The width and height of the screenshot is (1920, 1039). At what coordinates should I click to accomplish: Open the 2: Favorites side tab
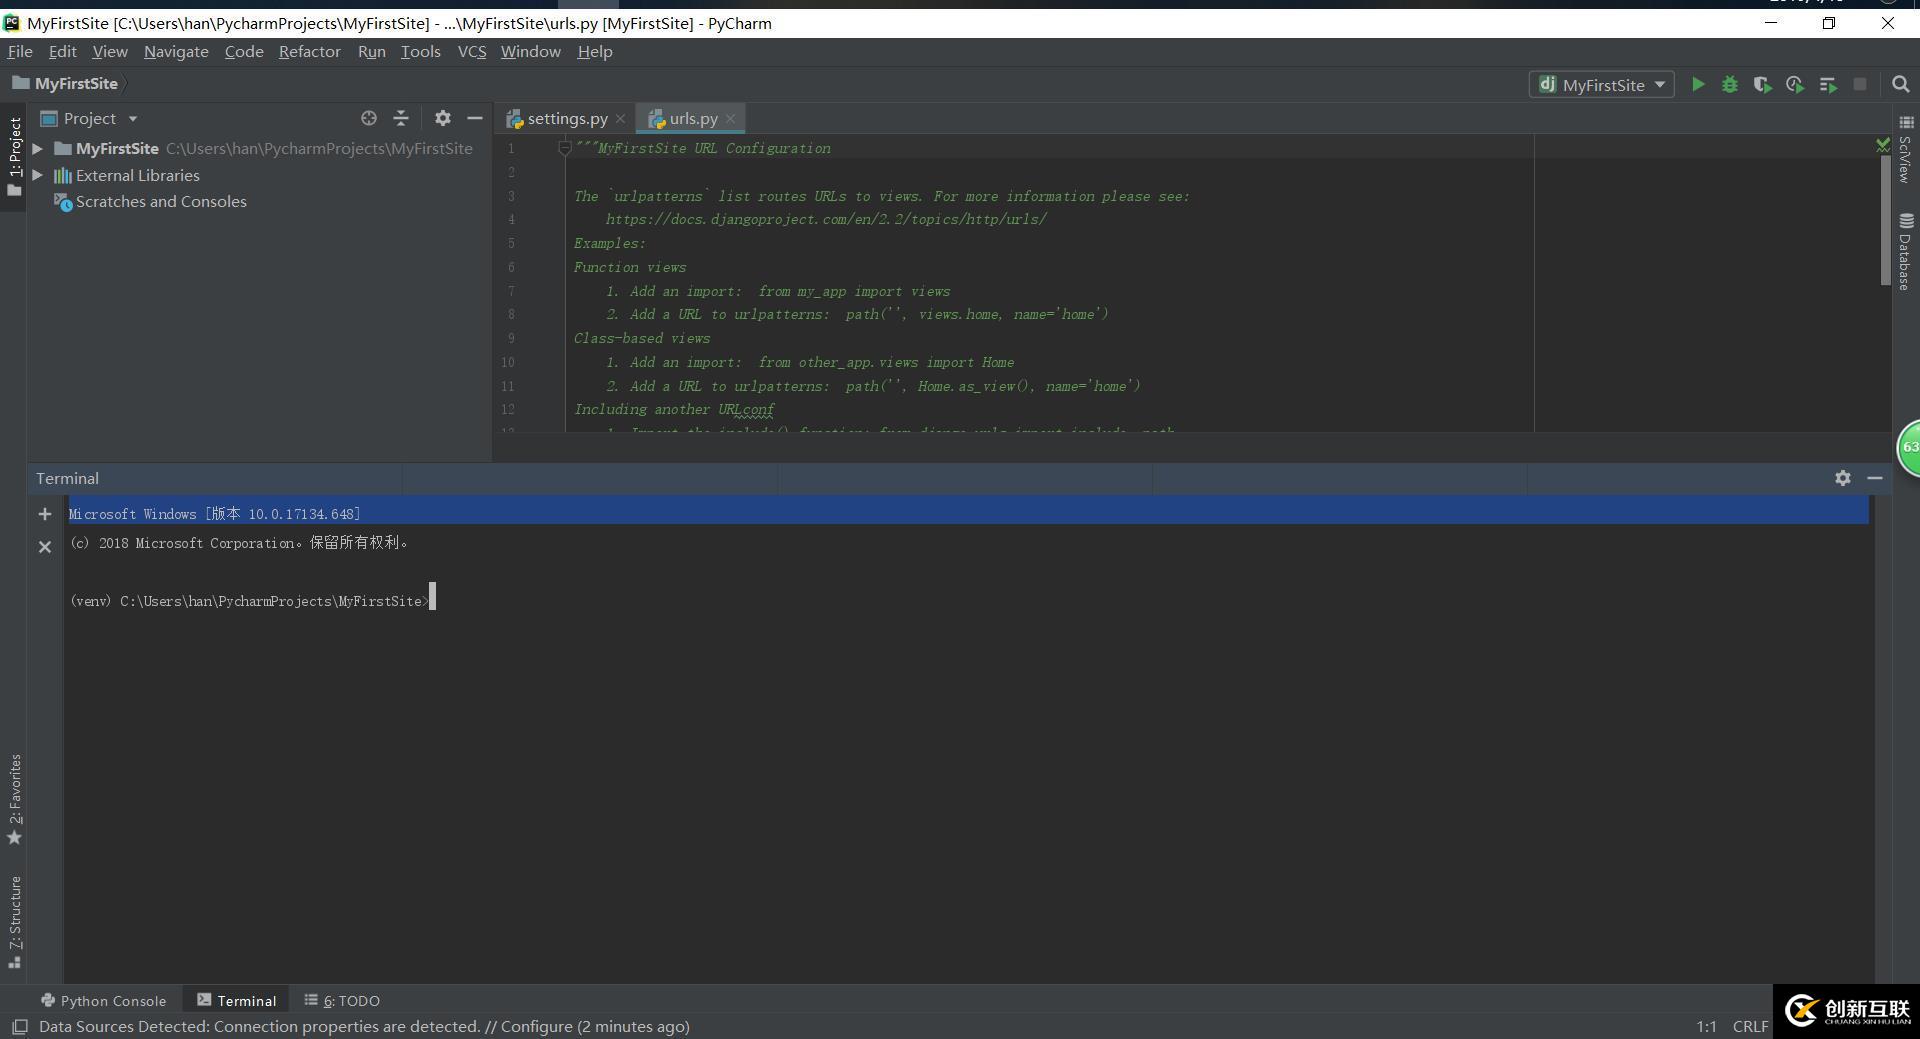(x=14, y=799)
